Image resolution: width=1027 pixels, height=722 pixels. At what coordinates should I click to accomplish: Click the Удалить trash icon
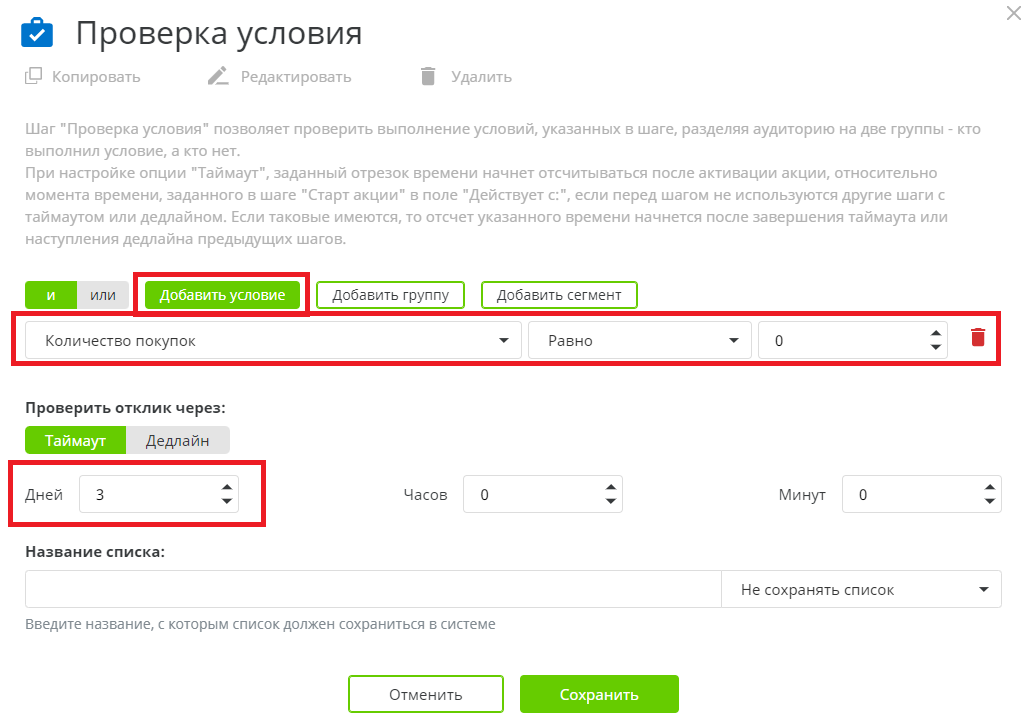(430, 76)
